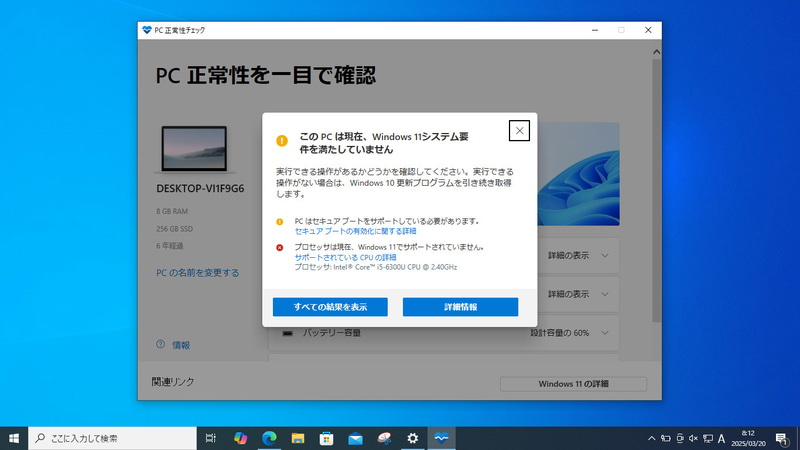Minimize the PC 正常性チェック window

pos(595,30)
